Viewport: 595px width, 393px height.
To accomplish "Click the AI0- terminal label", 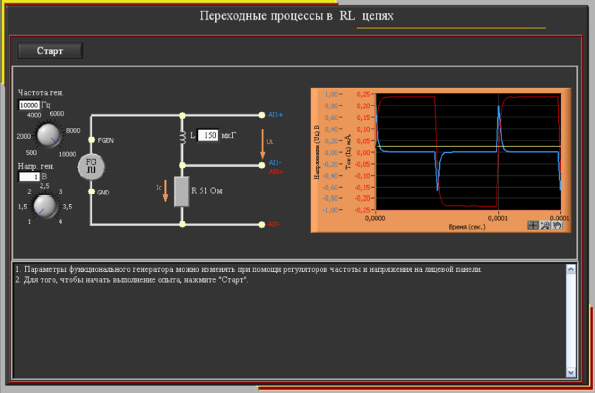I will 274,225.
